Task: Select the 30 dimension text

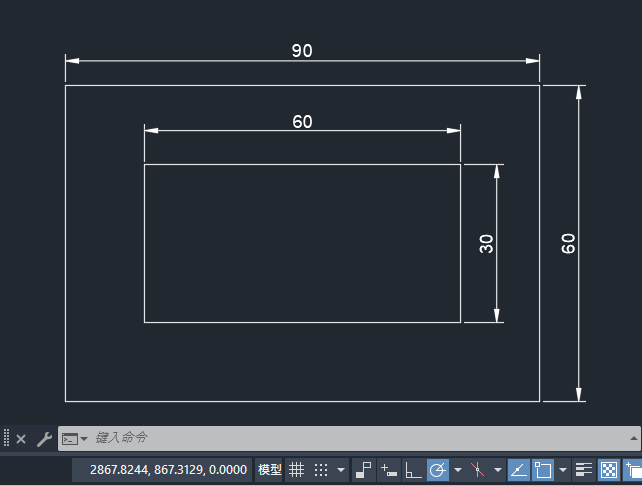Action: click(486, 244)
